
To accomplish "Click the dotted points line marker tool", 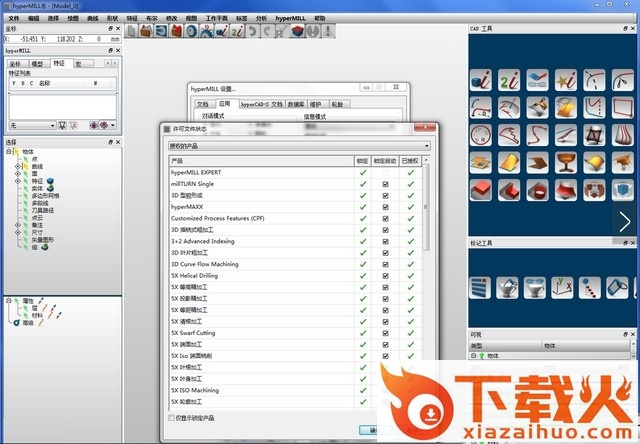I will click(589, 288).
